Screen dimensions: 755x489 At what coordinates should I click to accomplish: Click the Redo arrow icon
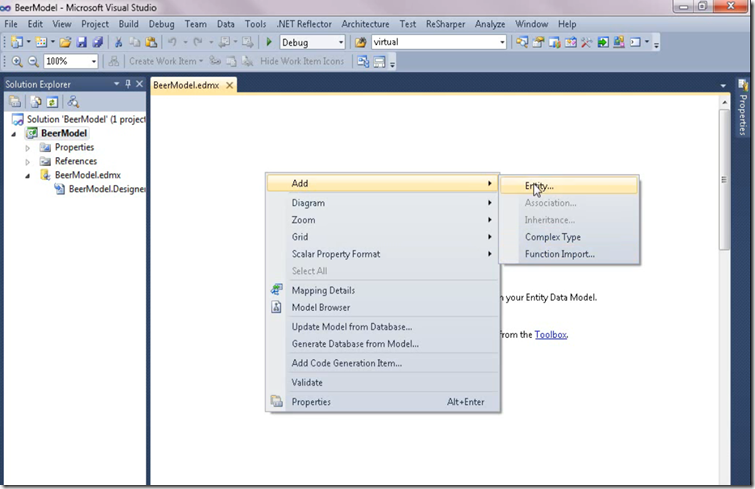(197, 42)
